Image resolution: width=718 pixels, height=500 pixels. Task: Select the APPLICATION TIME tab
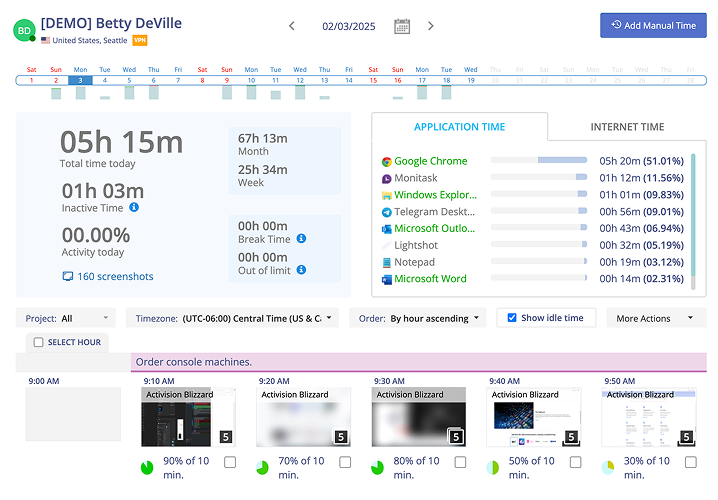coord(459,127)
